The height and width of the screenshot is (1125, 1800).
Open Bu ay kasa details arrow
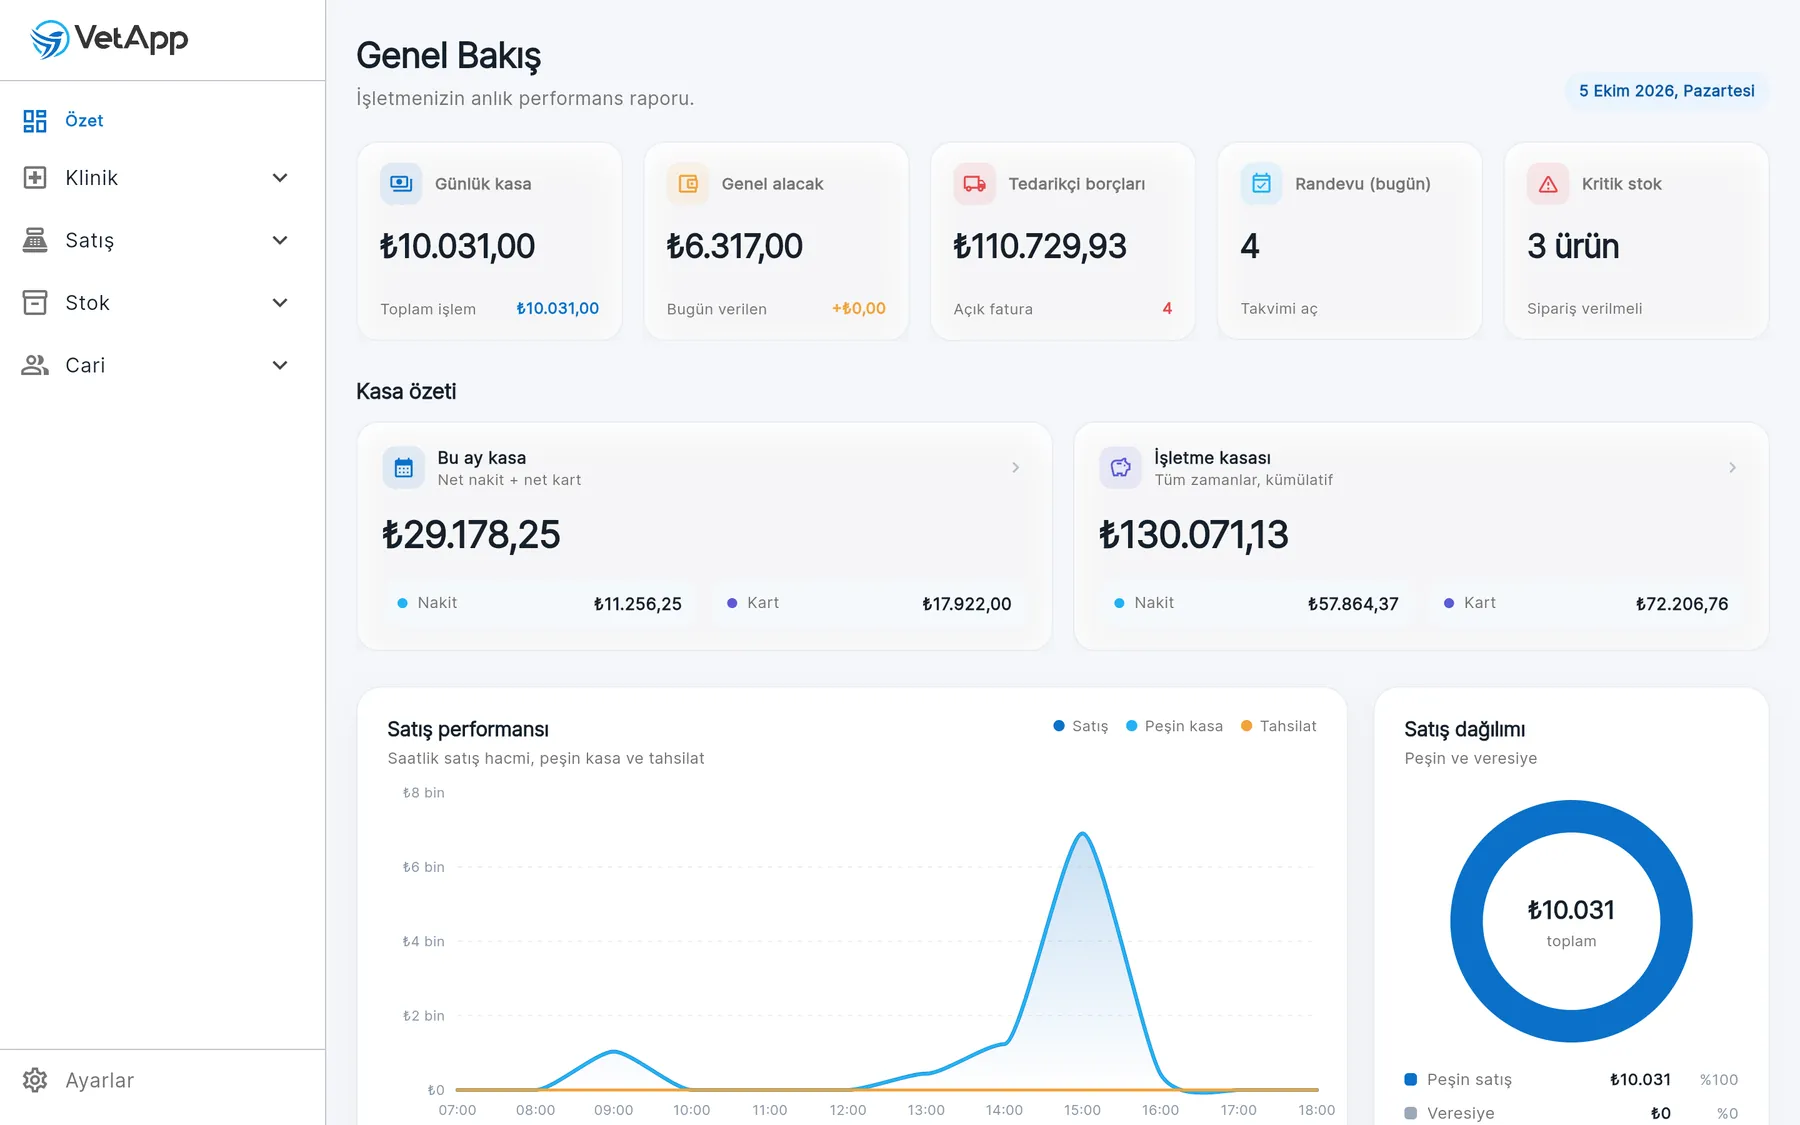tap(1016, 468)
